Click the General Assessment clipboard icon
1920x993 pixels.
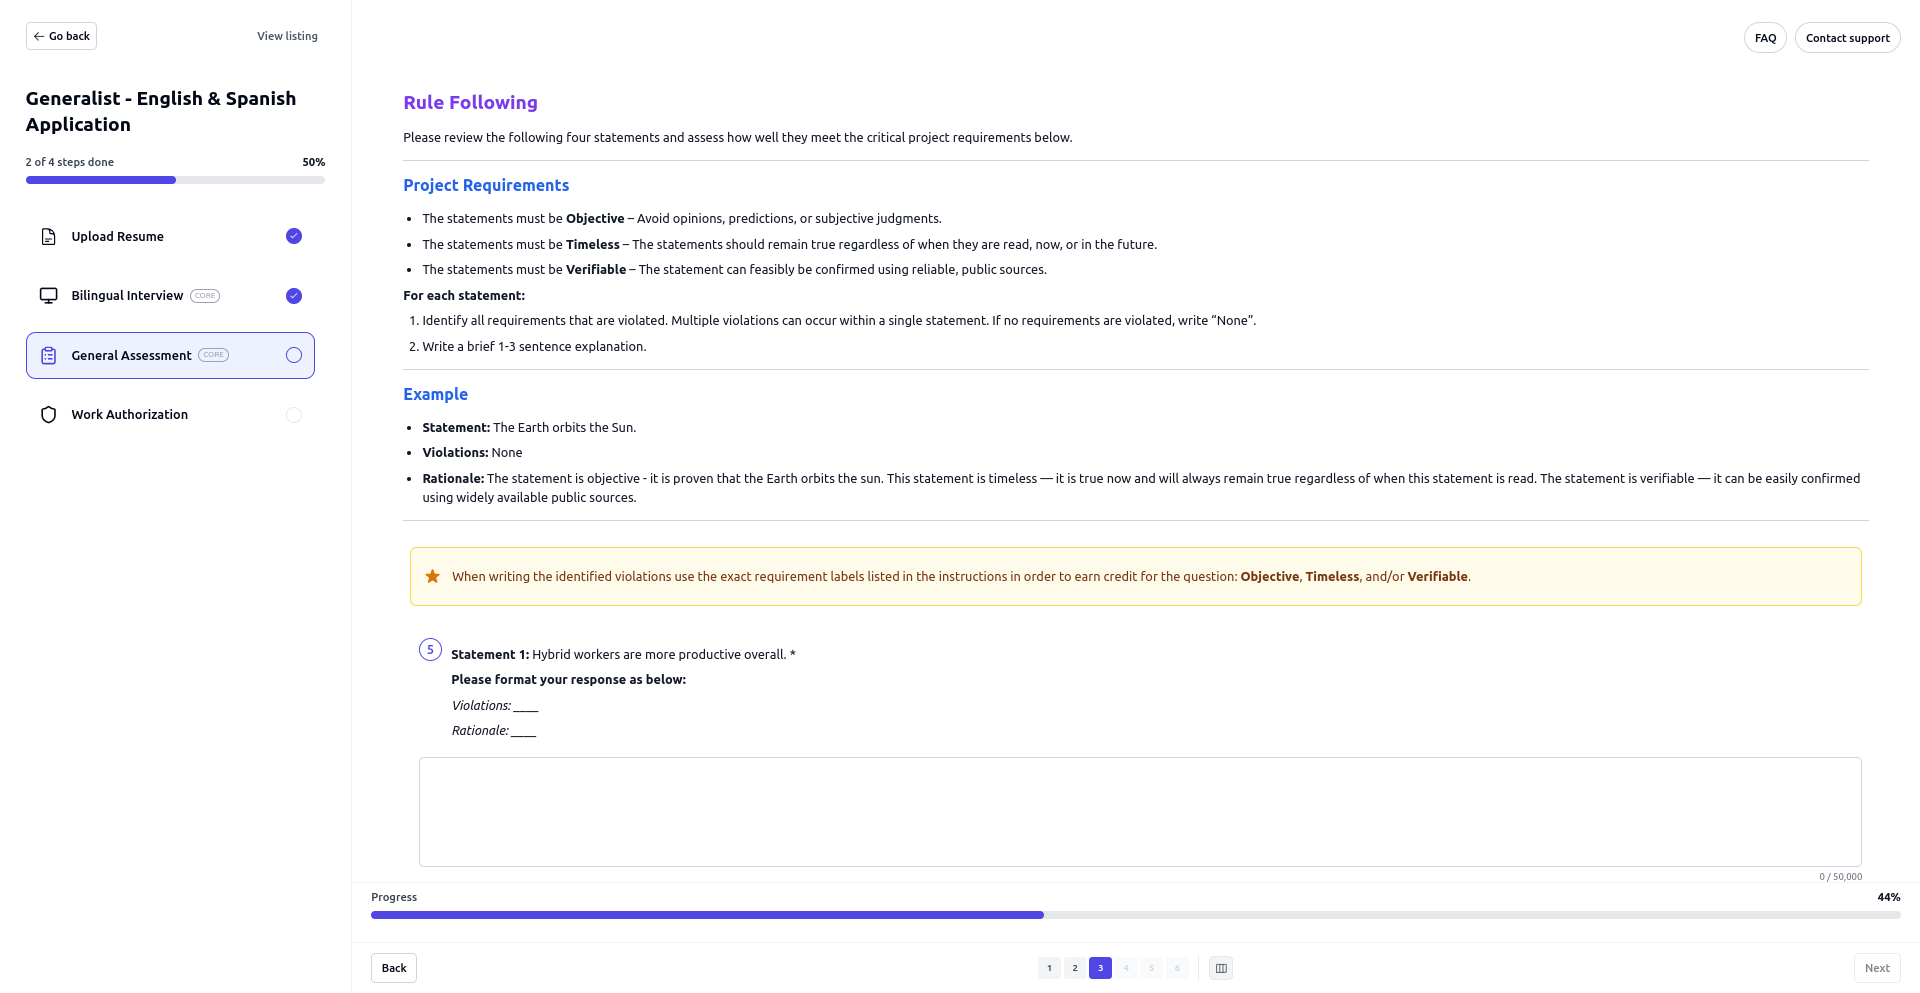(x=48, y=356)
